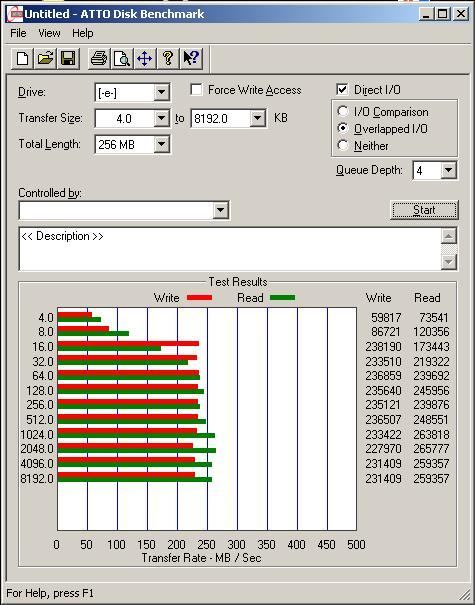Click read value 73541
Image resolution: width=475 pixels, height=605 pixels.
[434, 318]
